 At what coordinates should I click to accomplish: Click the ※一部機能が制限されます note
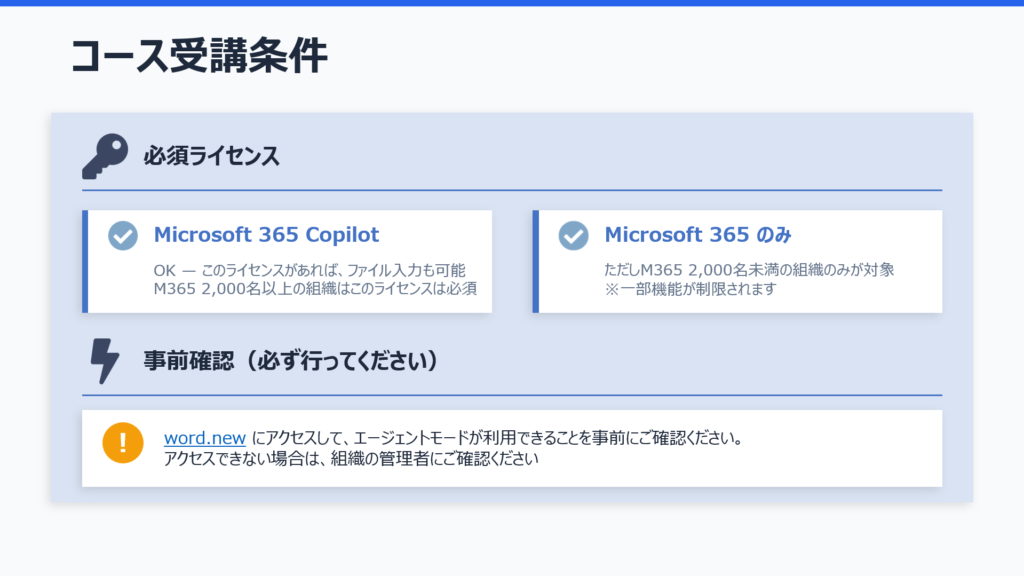[x=690, y=289]
